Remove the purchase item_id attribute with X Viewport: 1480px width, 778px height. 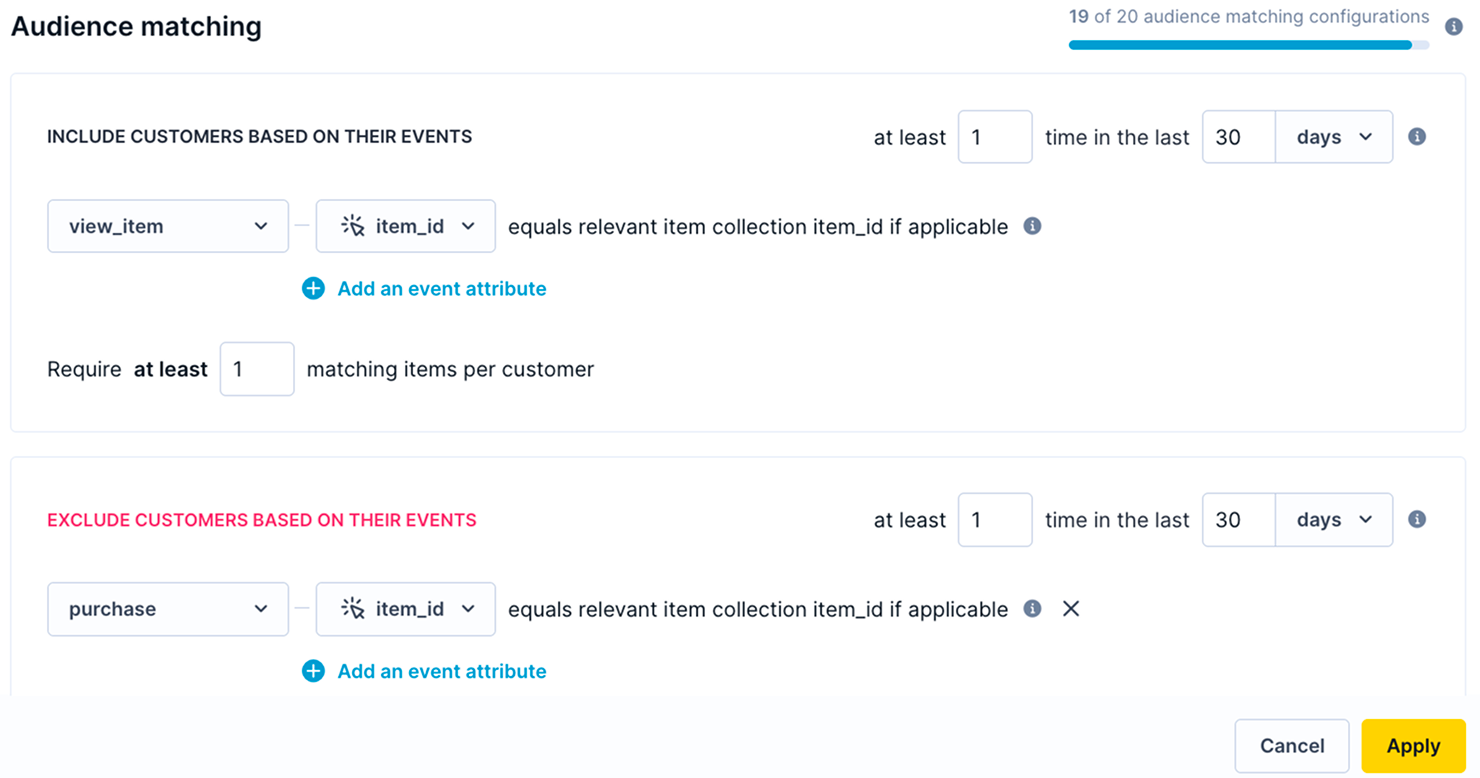1071,608
